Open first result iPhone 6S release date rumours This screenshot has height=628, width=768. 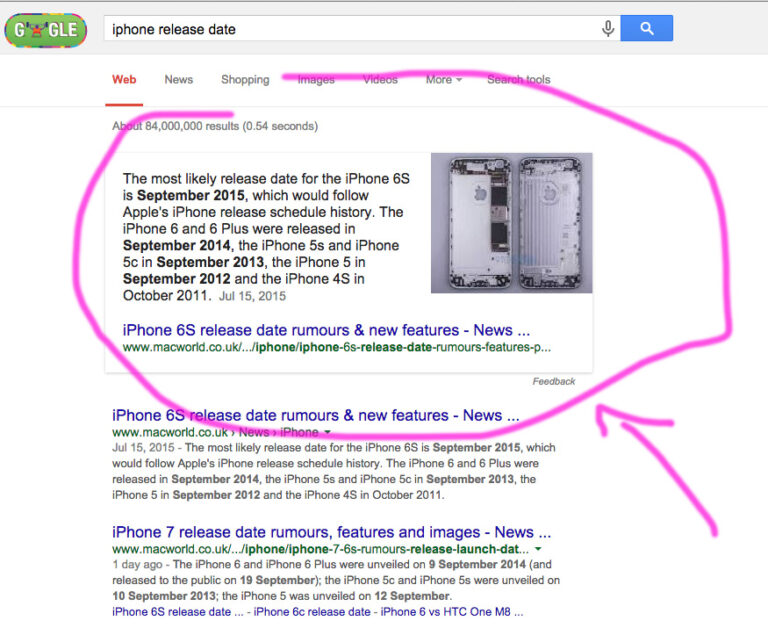[315, 415]
